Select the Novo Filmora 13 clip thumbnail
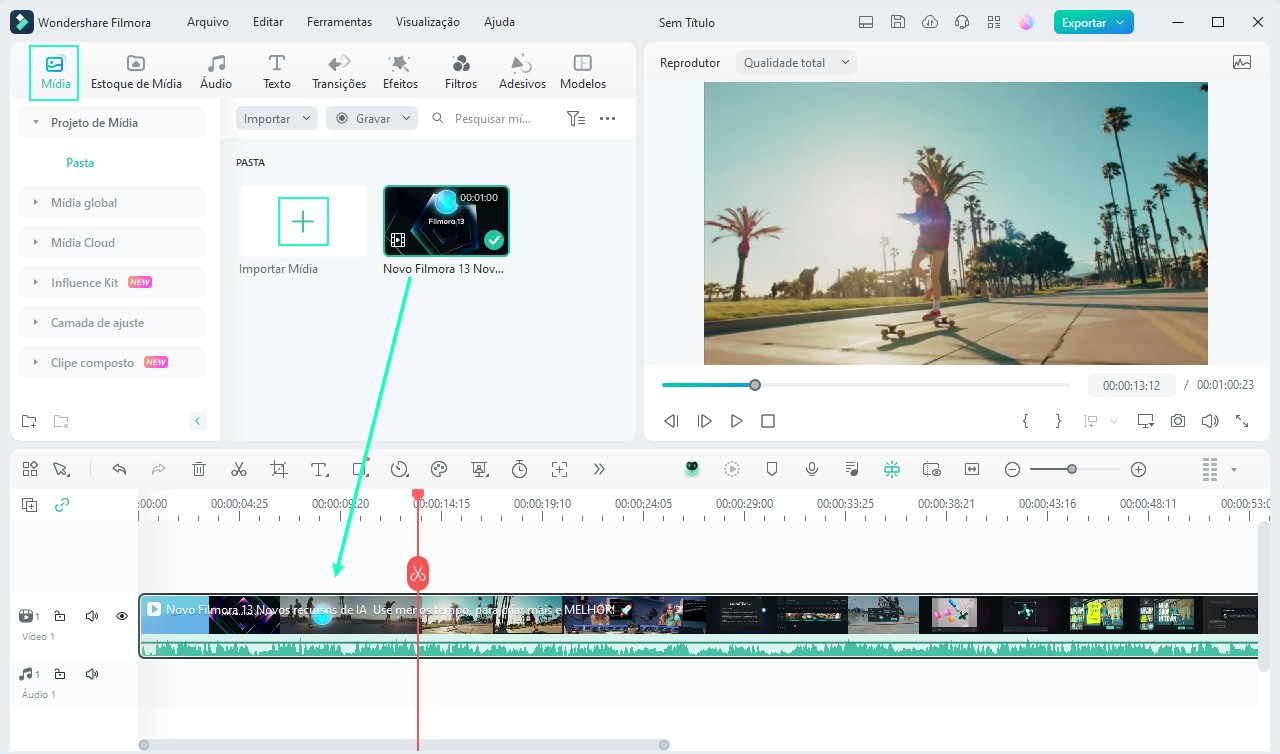1280x754 pixels. 446,221
